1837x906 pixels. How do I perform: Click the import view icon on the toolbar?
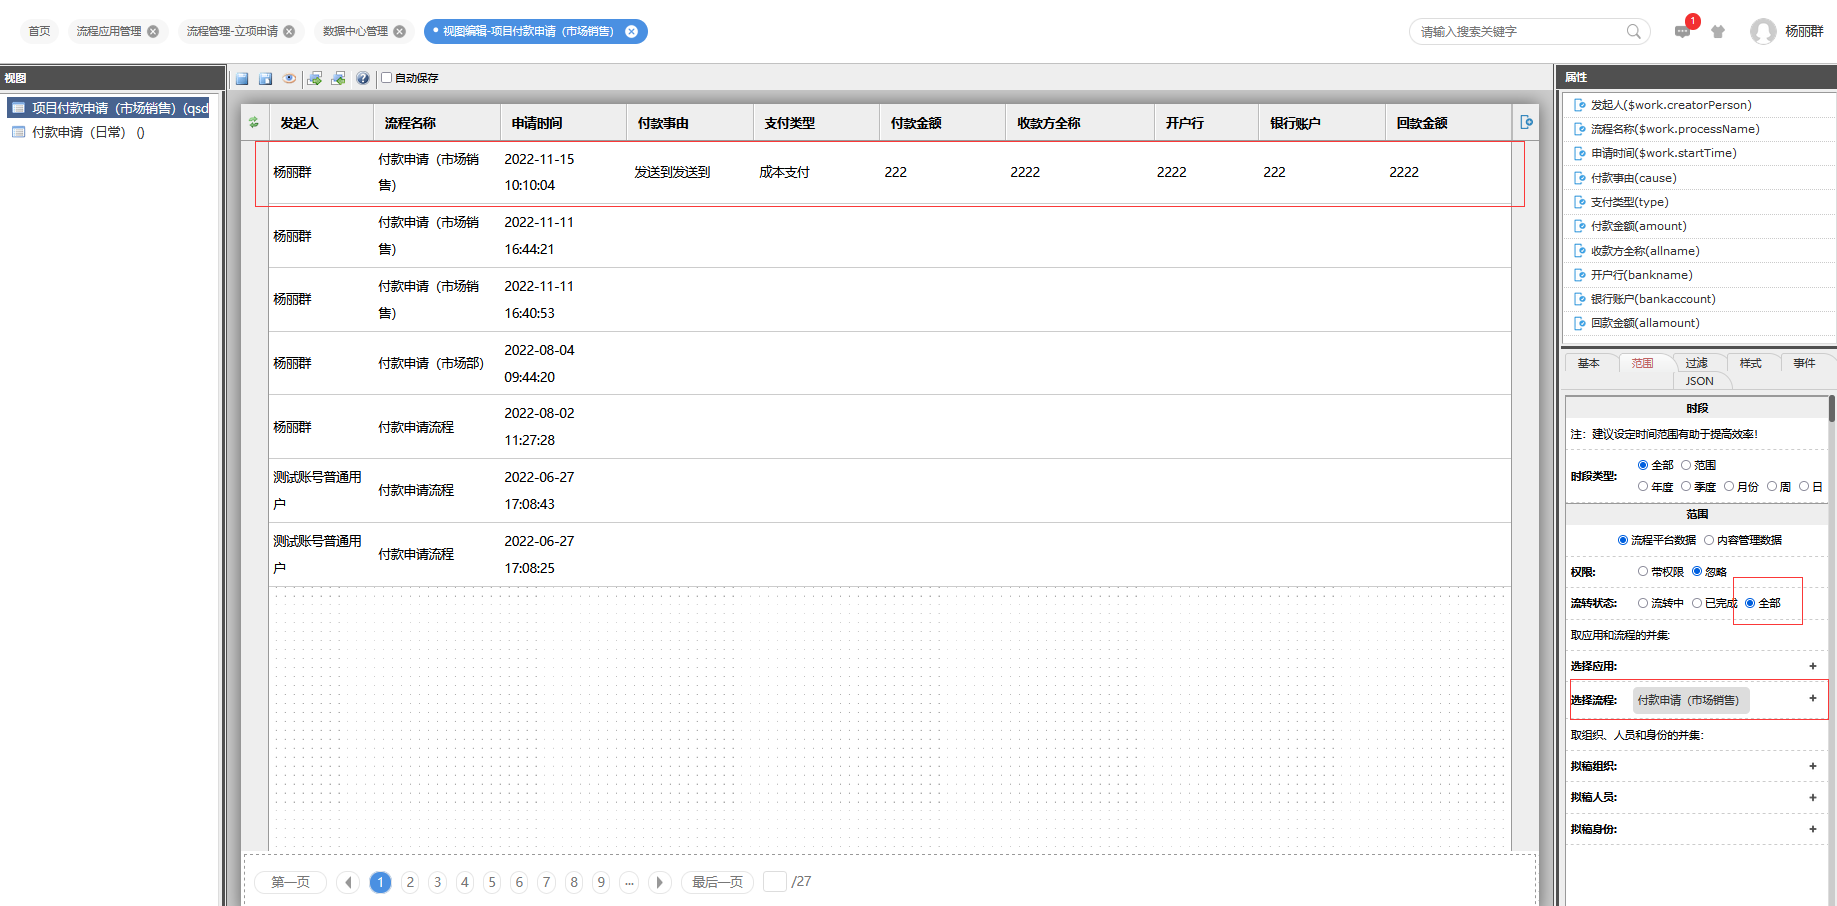tap(338, 78)
